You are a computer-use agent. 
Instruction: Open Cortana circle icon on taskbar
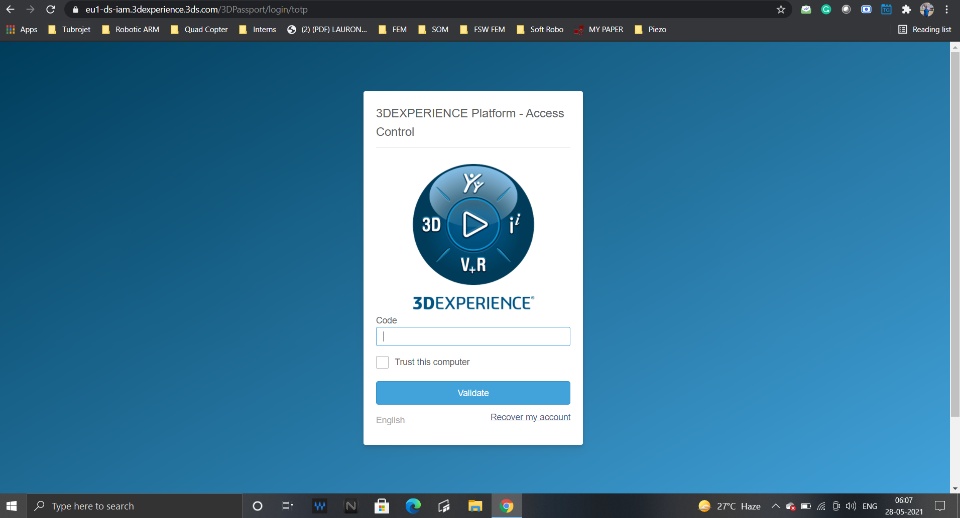(257, 506)
